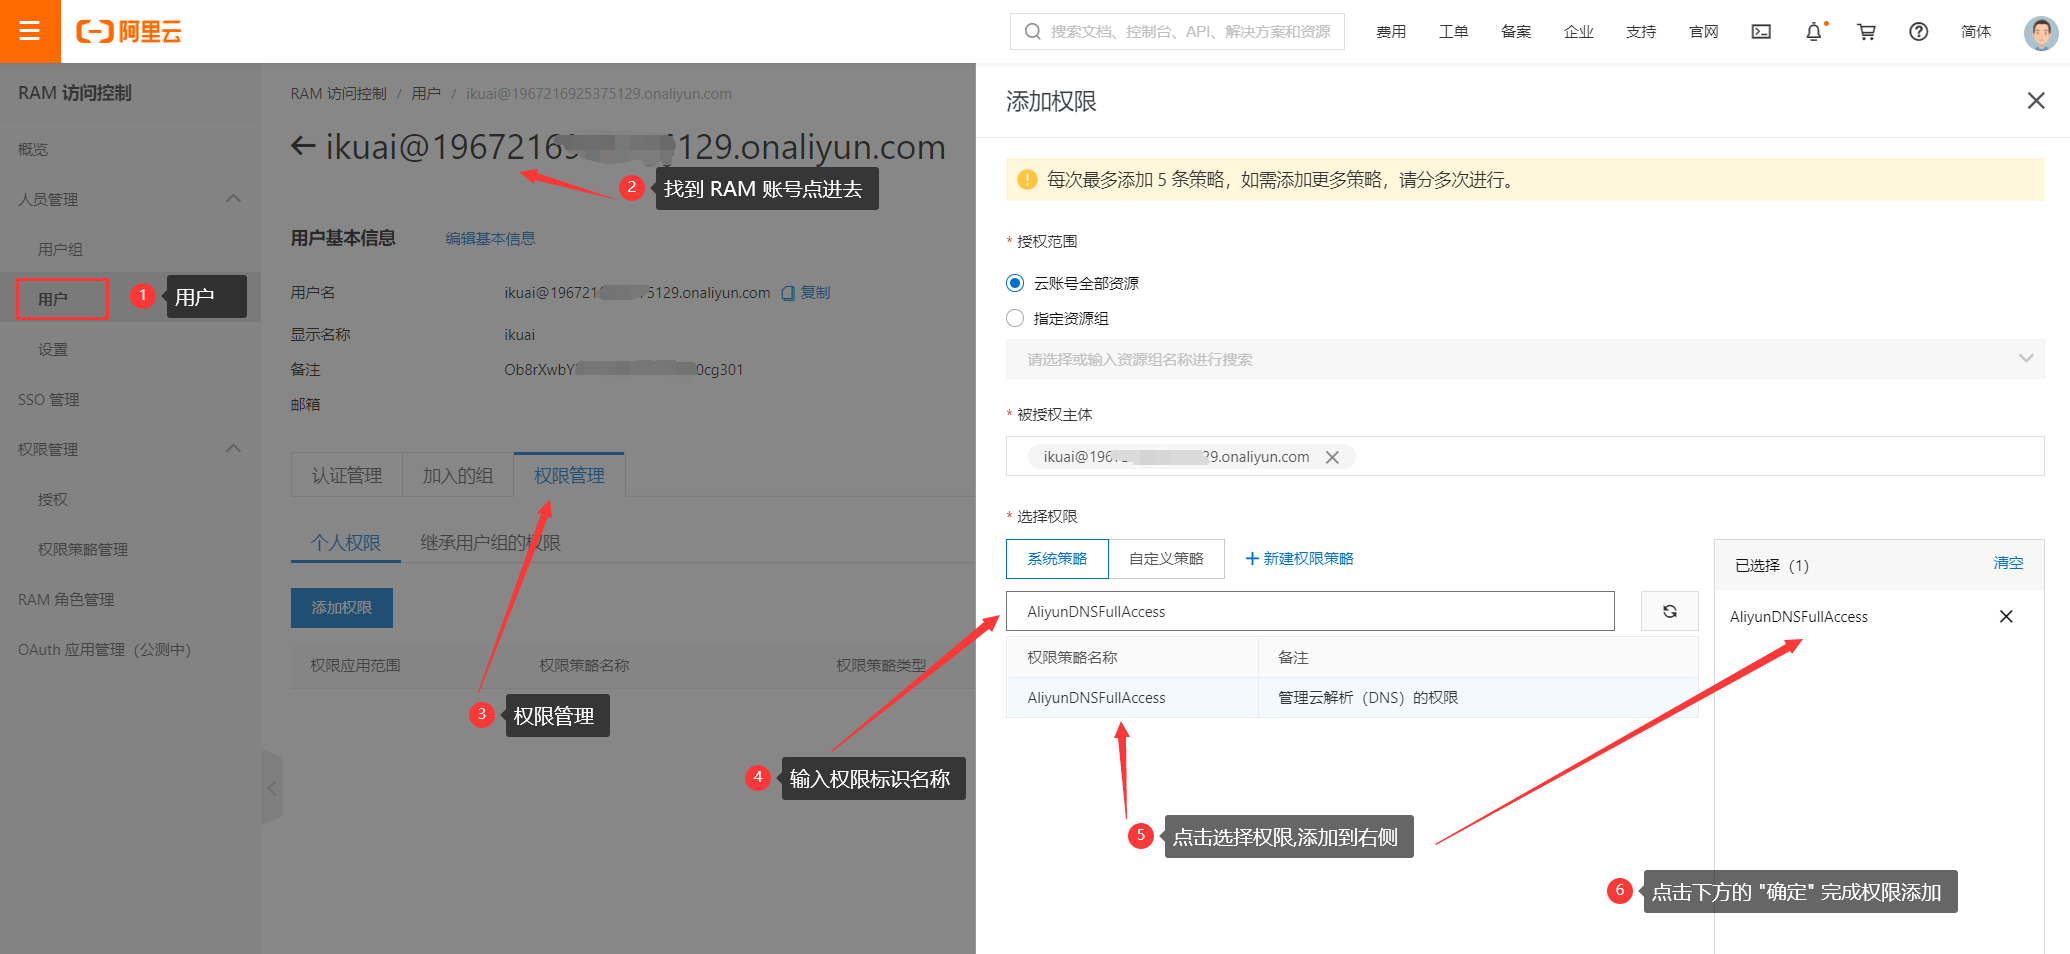Select the AliyunDNSFullAccess policy row
This screenshot has height=954, width=2070.
(x=1352, y=698)
